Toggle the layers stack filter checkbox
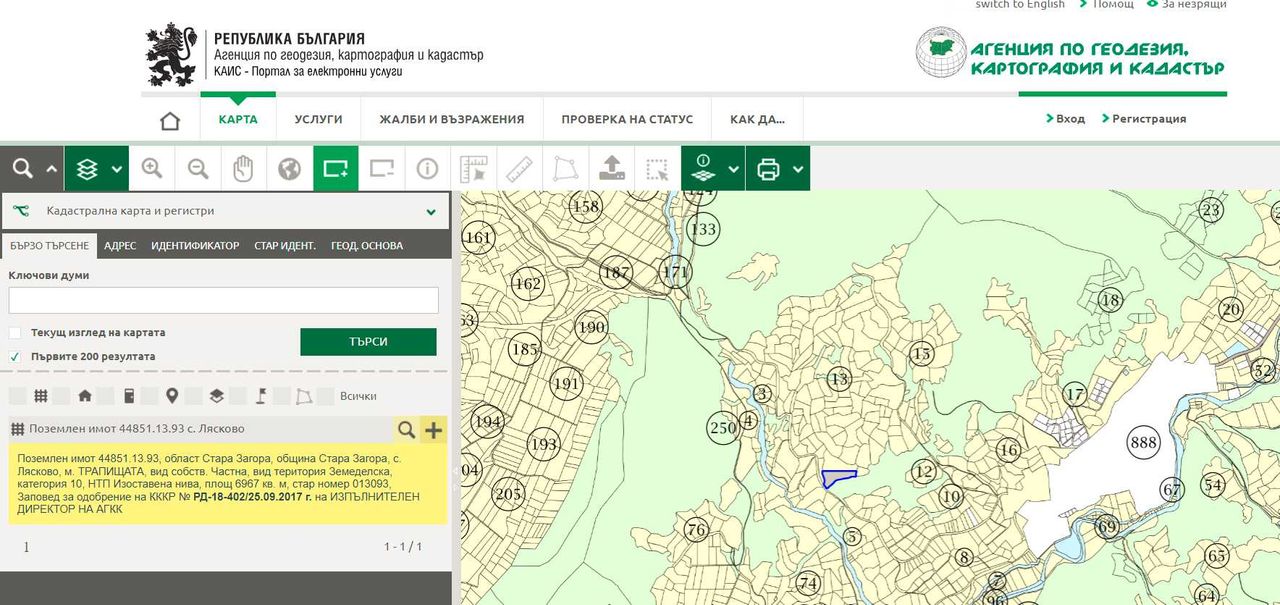The width and height of the screenshot is (1280, 605). pyautogui.click(x=192, y=396)
